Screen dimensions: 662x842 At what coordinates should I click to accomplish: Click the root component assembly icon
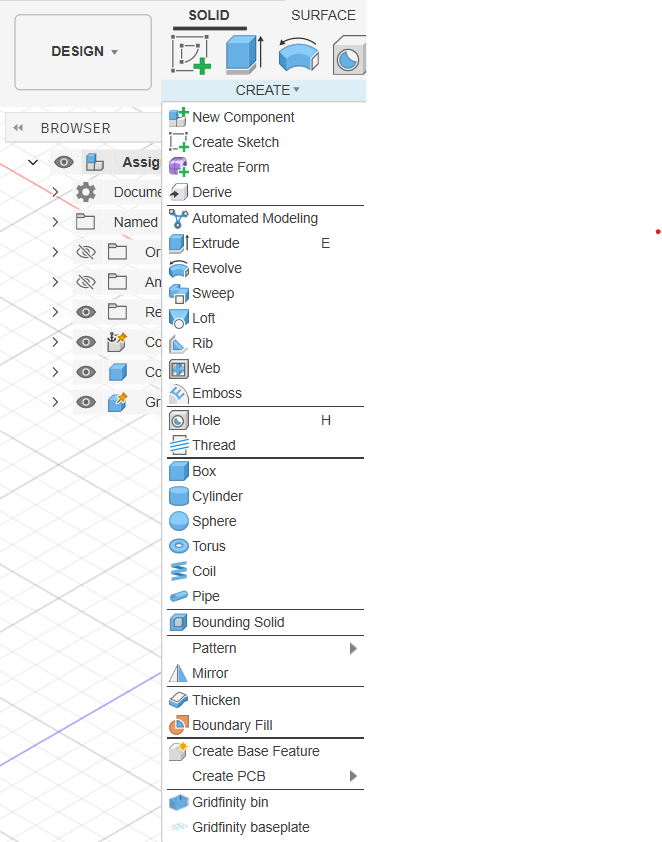95,162
